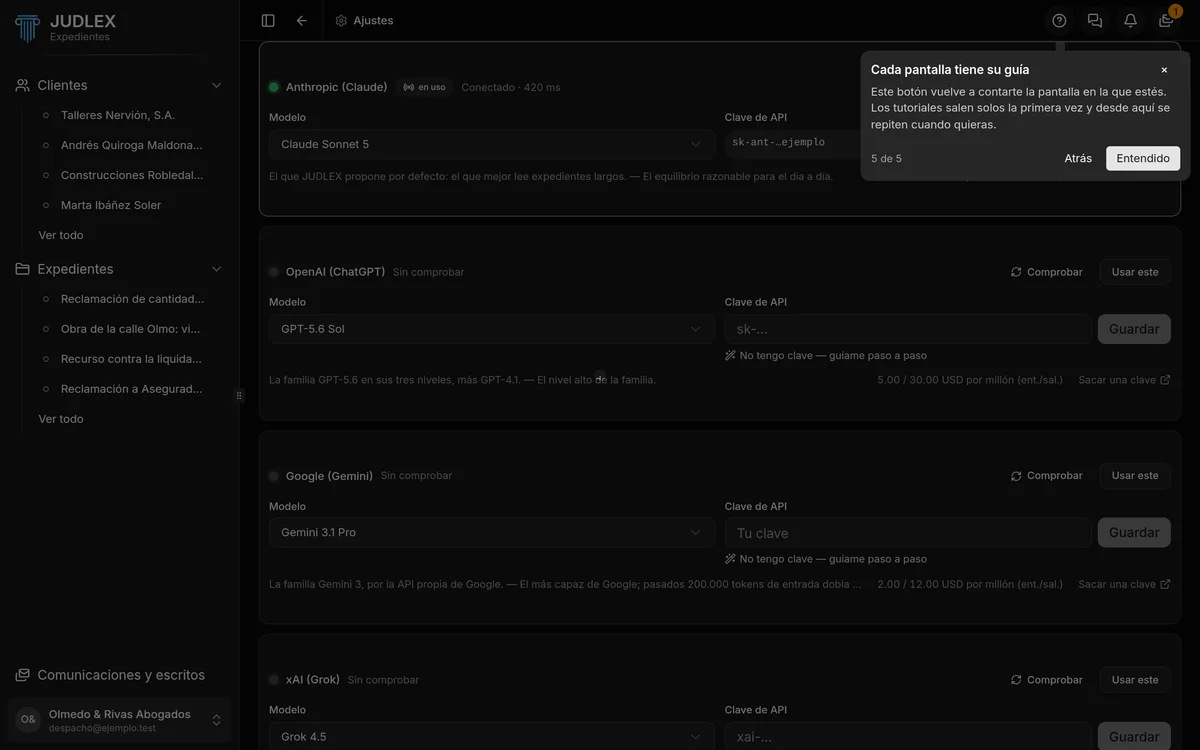Screen dimensions: 1200x750
Task: Click the sidebar resize grip handle
Action: coord(239,395)
